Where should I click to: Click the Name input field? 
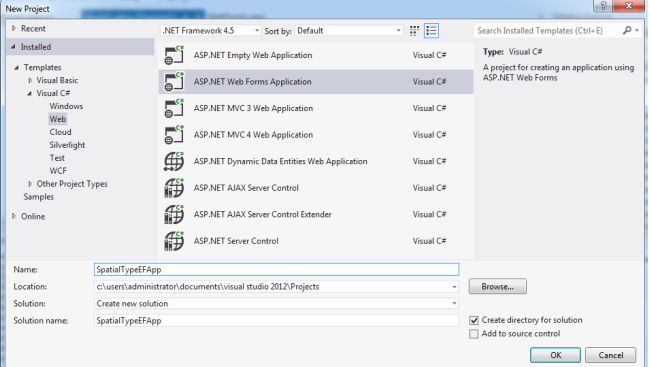[x=276, y=270]
